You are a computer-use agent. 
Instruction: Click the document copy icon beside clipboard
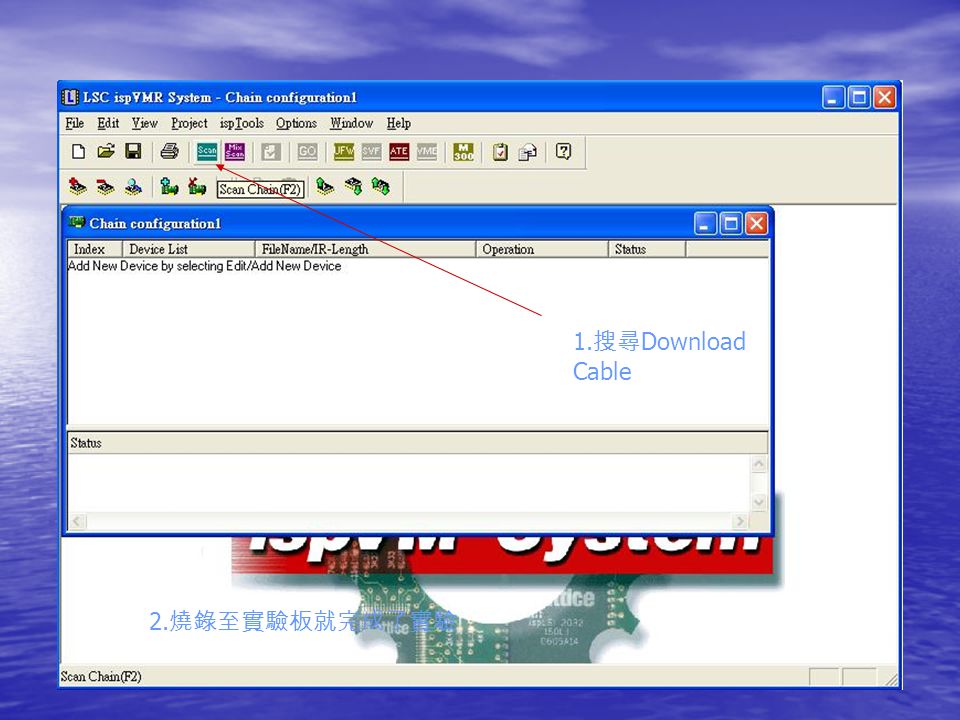pos(527,151)
